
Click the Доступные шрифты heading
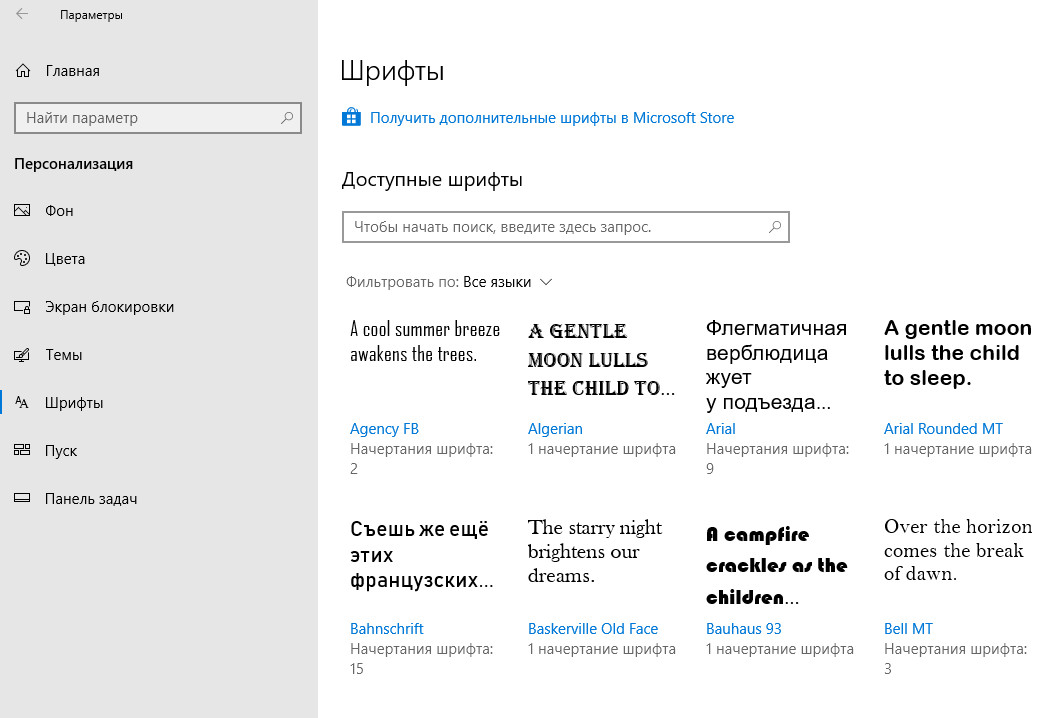[x=432, y=180]
